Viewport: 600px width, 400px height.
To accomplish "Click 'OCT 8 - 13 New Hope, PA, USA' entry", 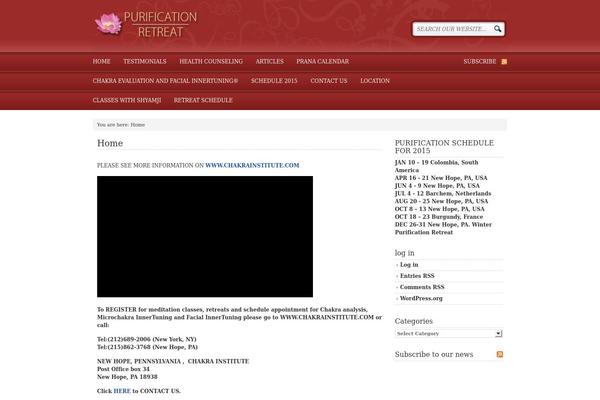I will tap(440, 209).
